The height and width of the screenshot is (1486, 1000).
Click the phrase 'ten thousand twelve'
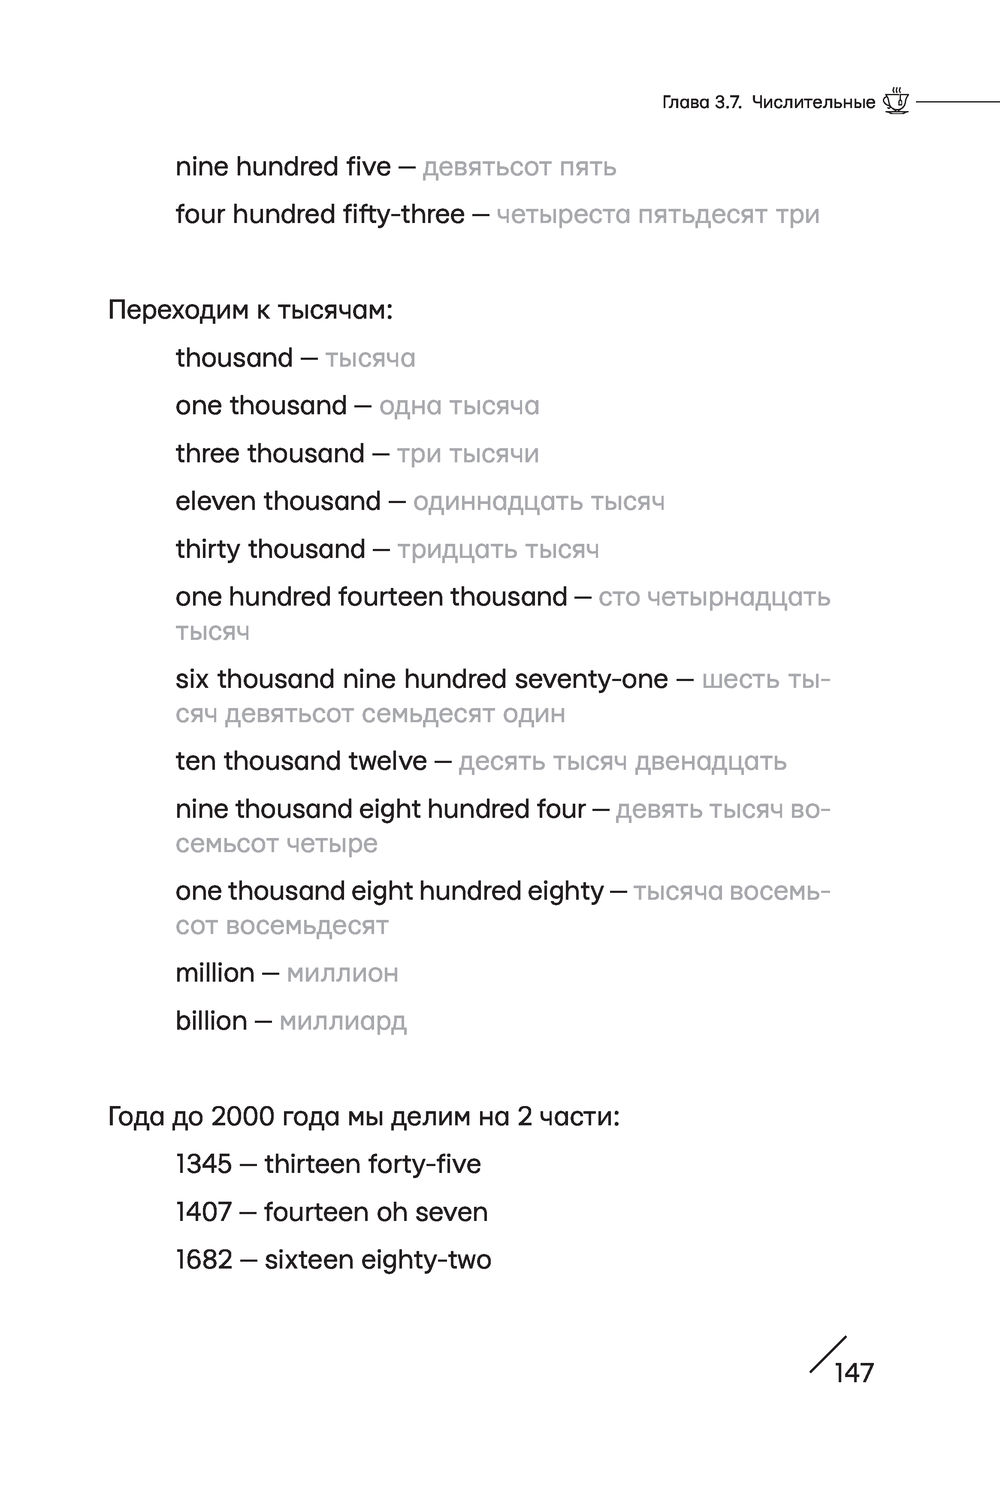point(301,762)
